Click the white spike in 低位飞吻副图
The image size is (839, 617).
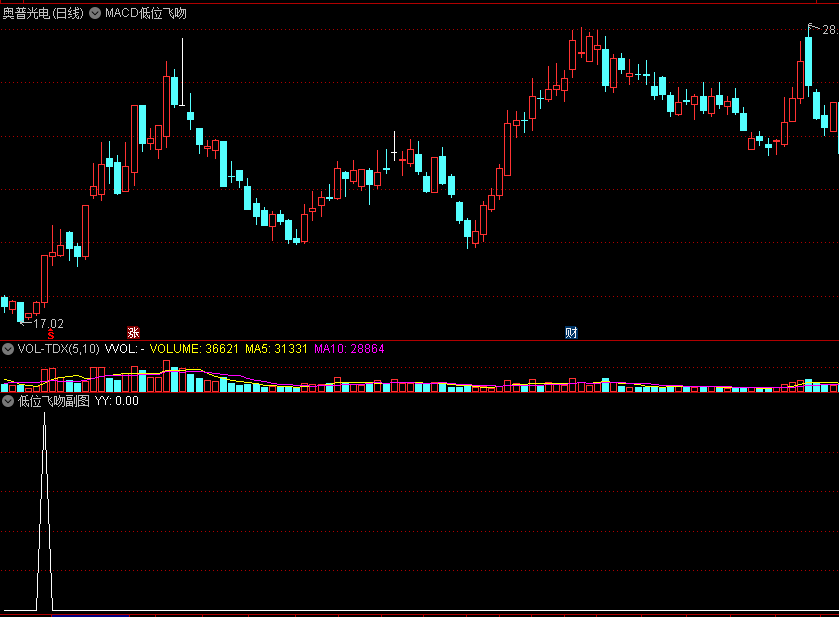pos(44,511)
